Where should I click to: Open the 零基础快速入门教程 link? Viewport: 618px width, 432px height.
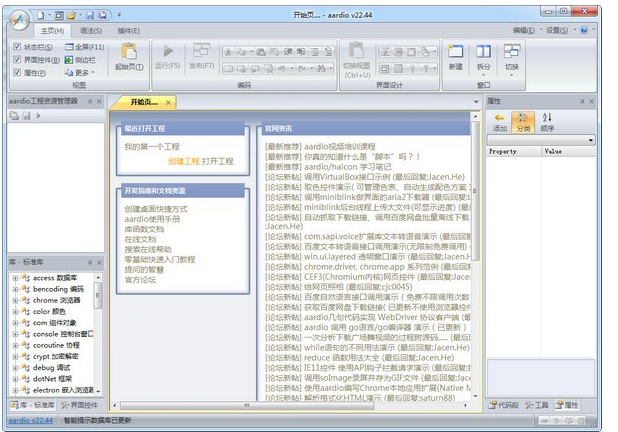tap(160, 260)
